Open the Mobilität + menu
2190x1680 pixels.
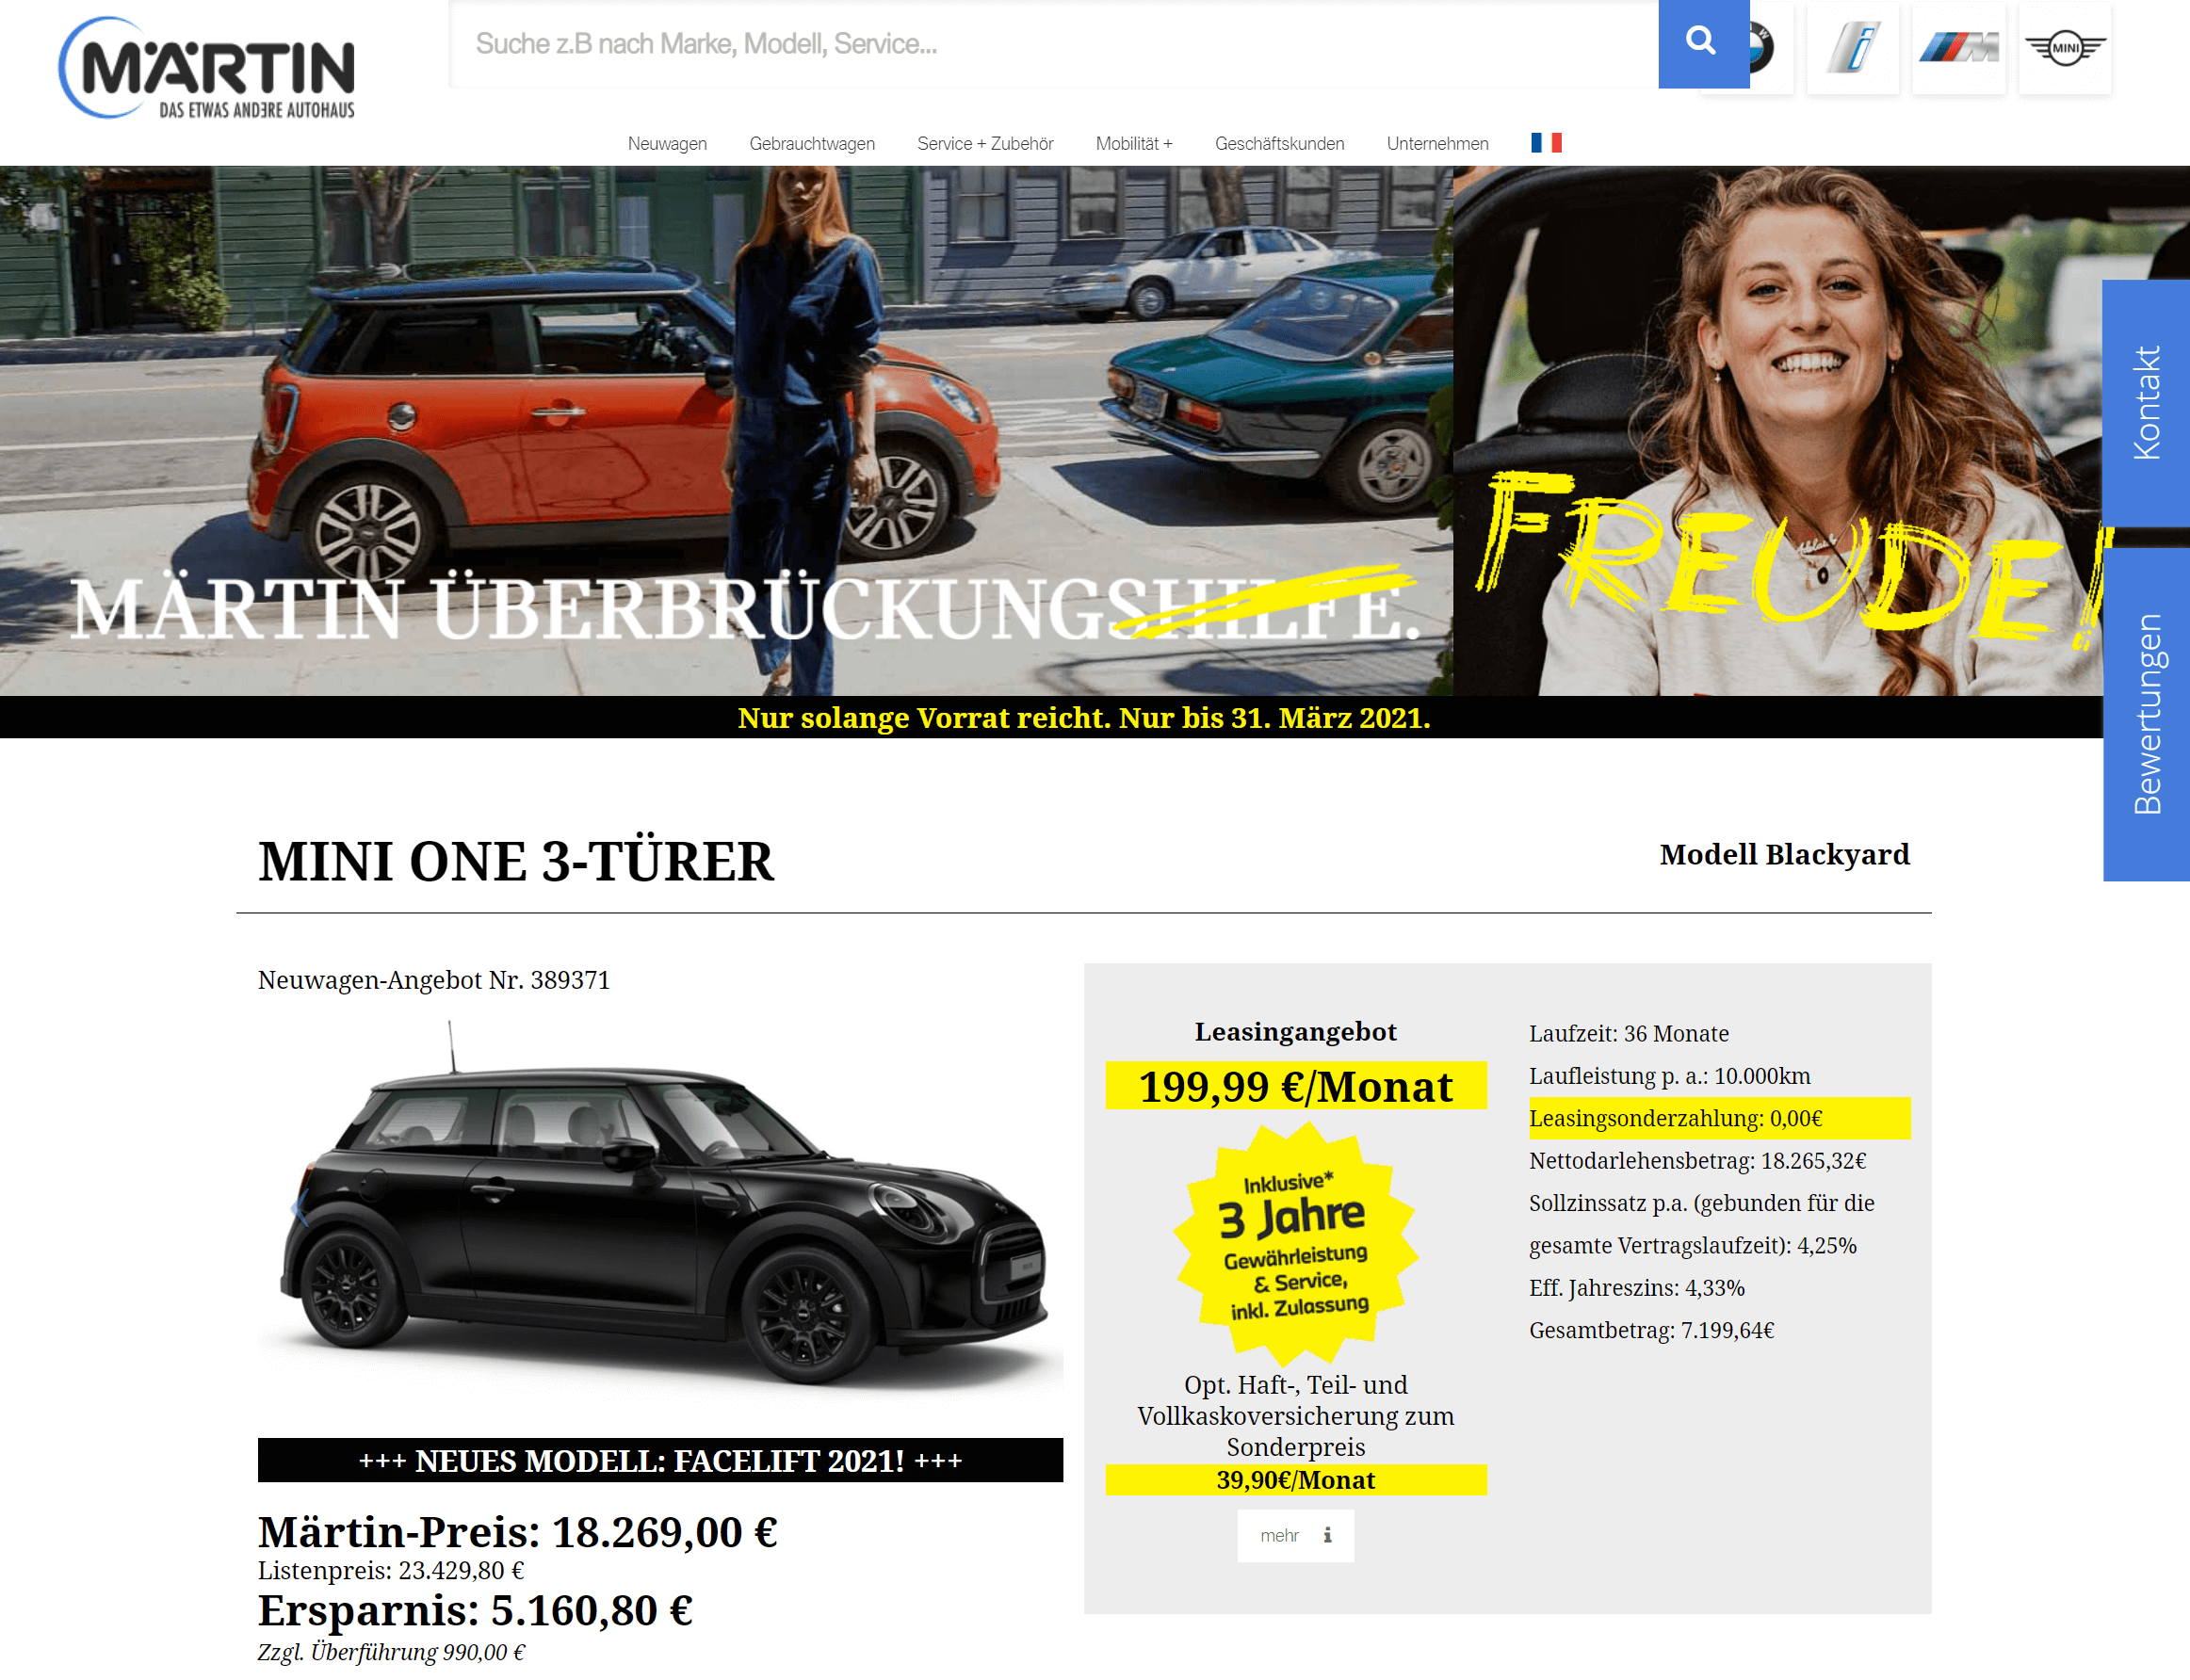tap(1134, 144)
